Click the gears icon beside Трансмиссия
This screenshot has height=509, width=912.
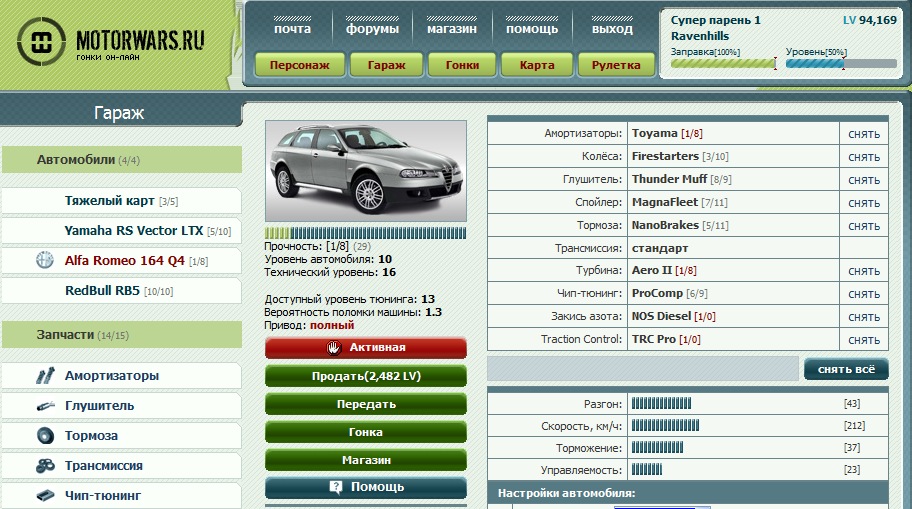pos(45,466)
